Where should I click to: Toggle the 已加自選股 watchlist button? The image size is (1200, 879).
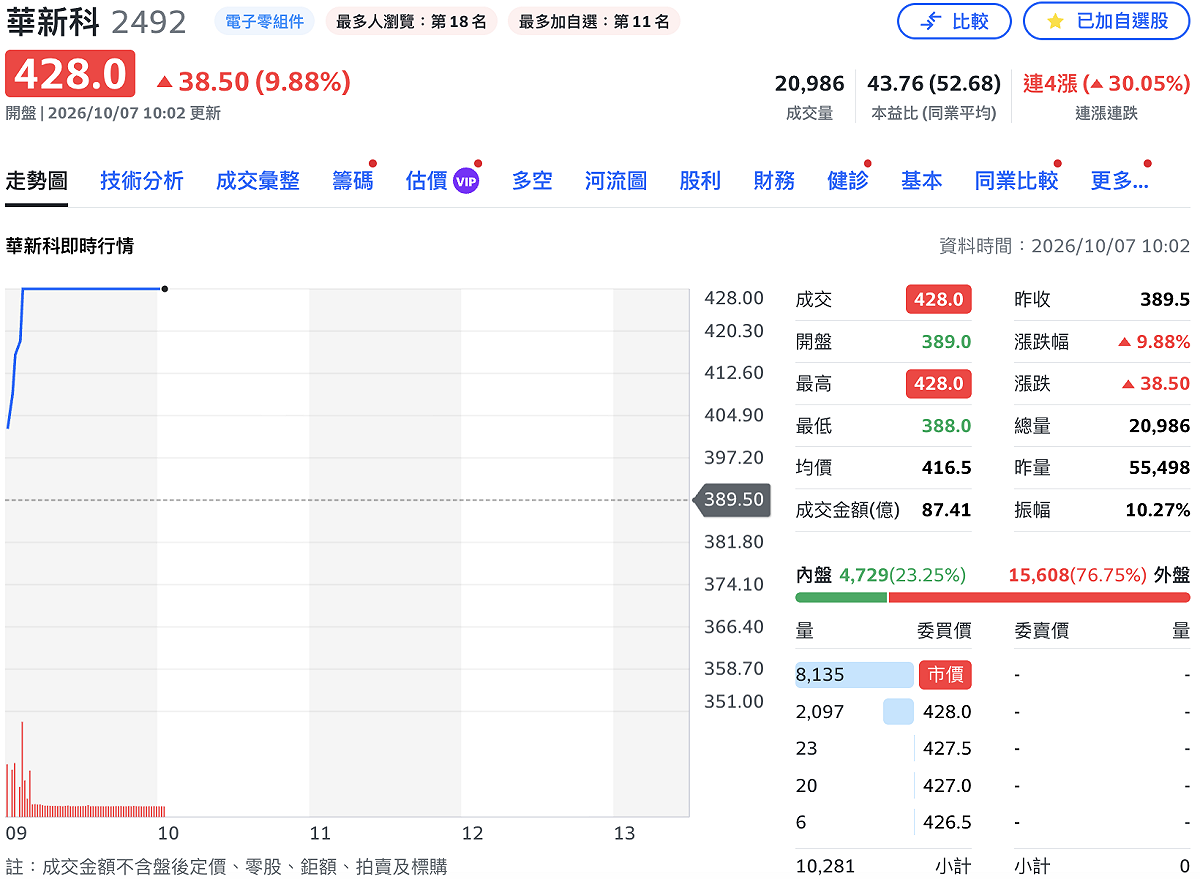1106,21
